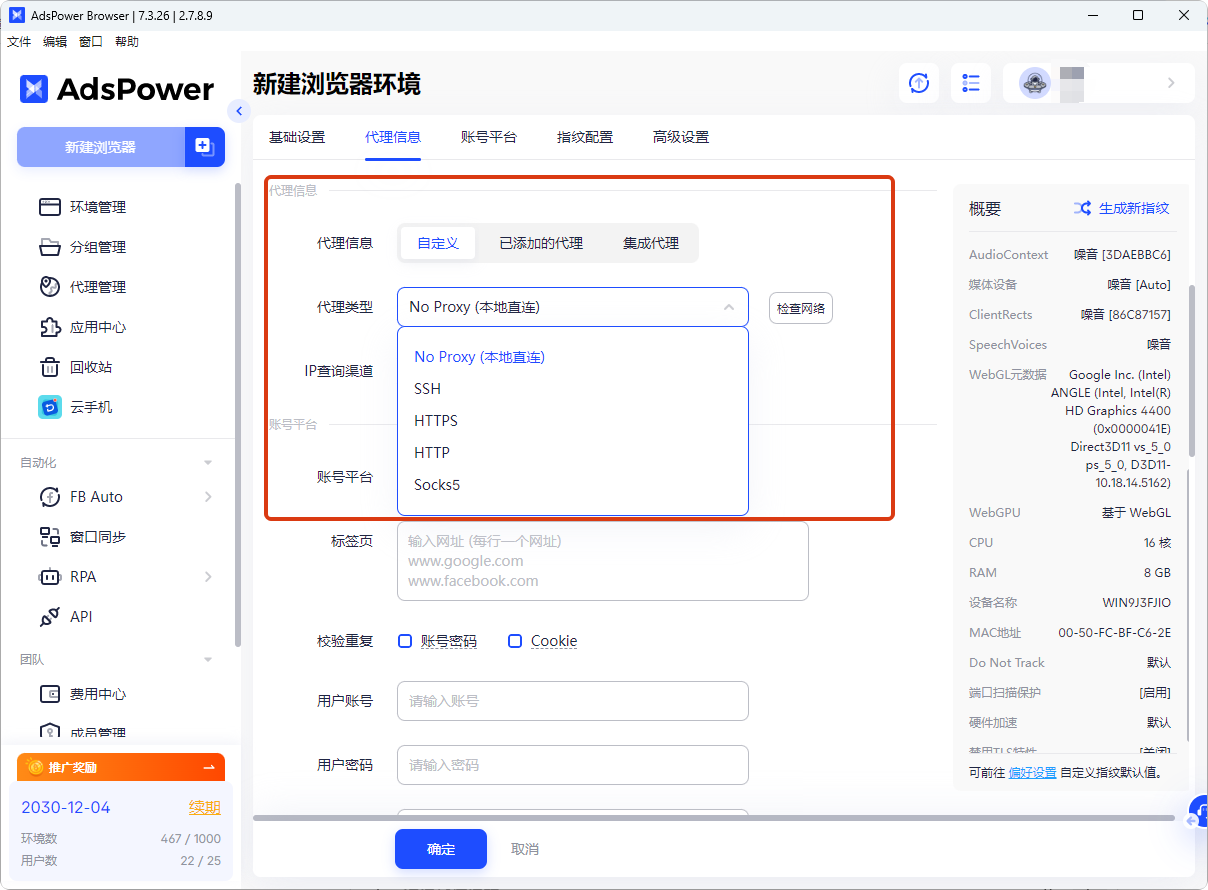1208x890 pixels.
Task: Open the 回收站 trash icon
Action: click(50, 367)
